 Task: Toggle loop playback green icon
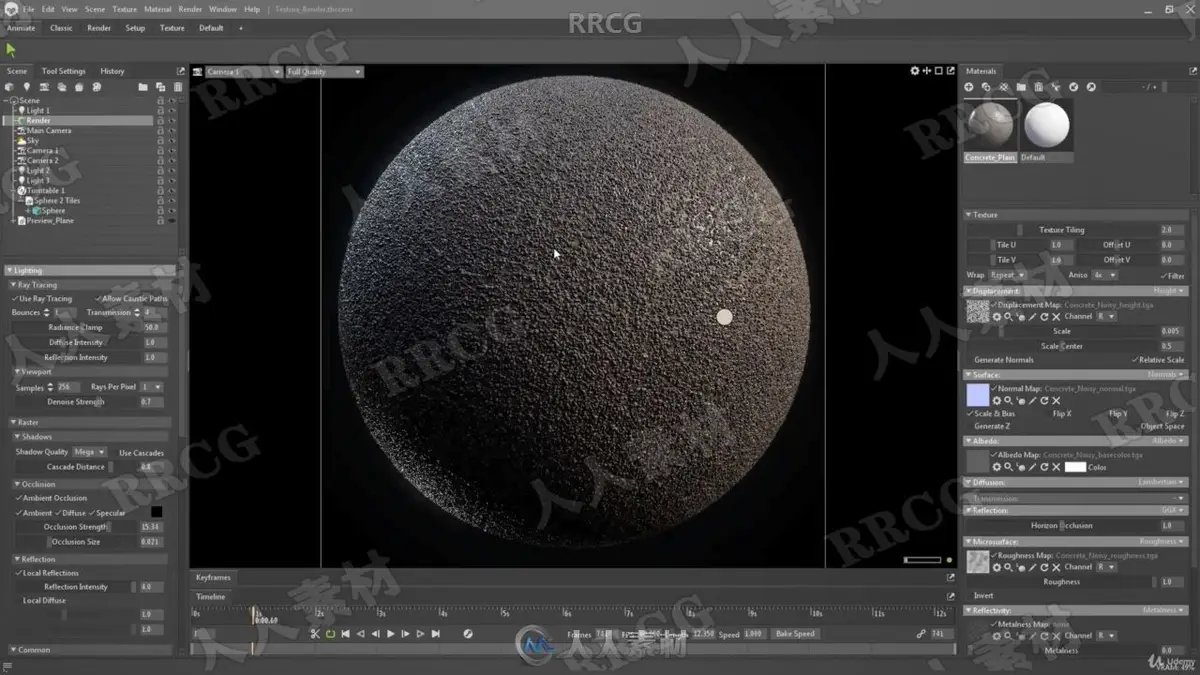330,634
